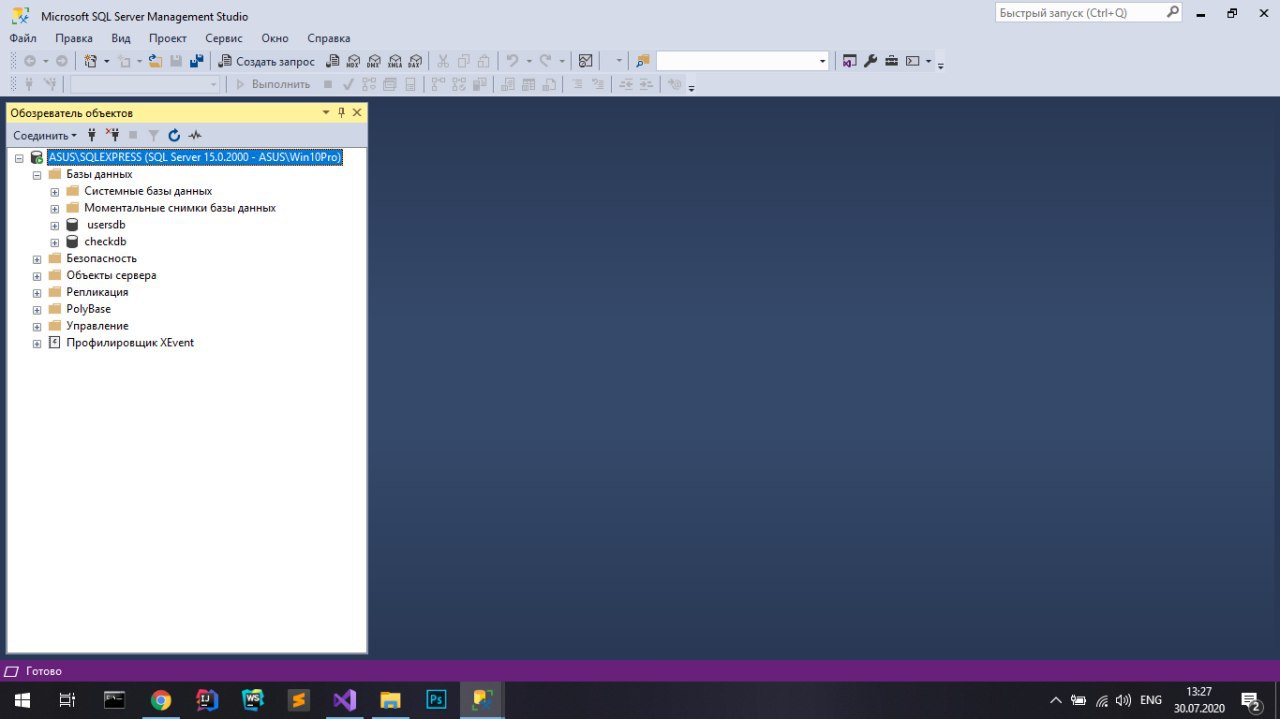Click the ENG language indicator
Image resolution: width=1280 pixels, height=719 pixels.
tap(1151, 700)
